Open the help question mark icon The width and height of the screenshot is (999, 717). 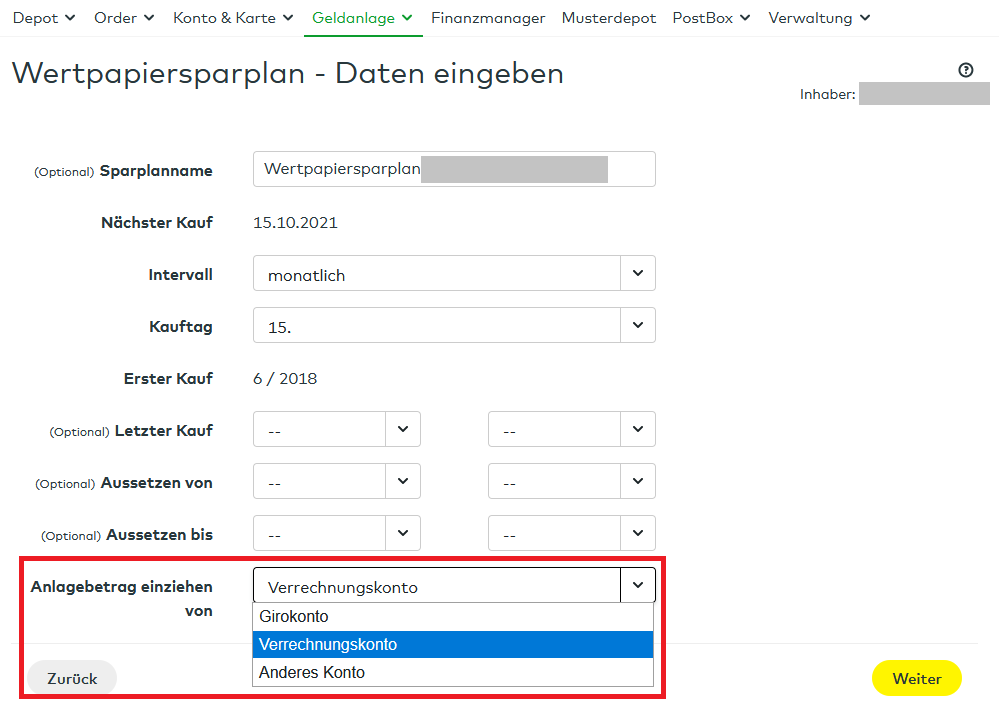click(965, 70)
